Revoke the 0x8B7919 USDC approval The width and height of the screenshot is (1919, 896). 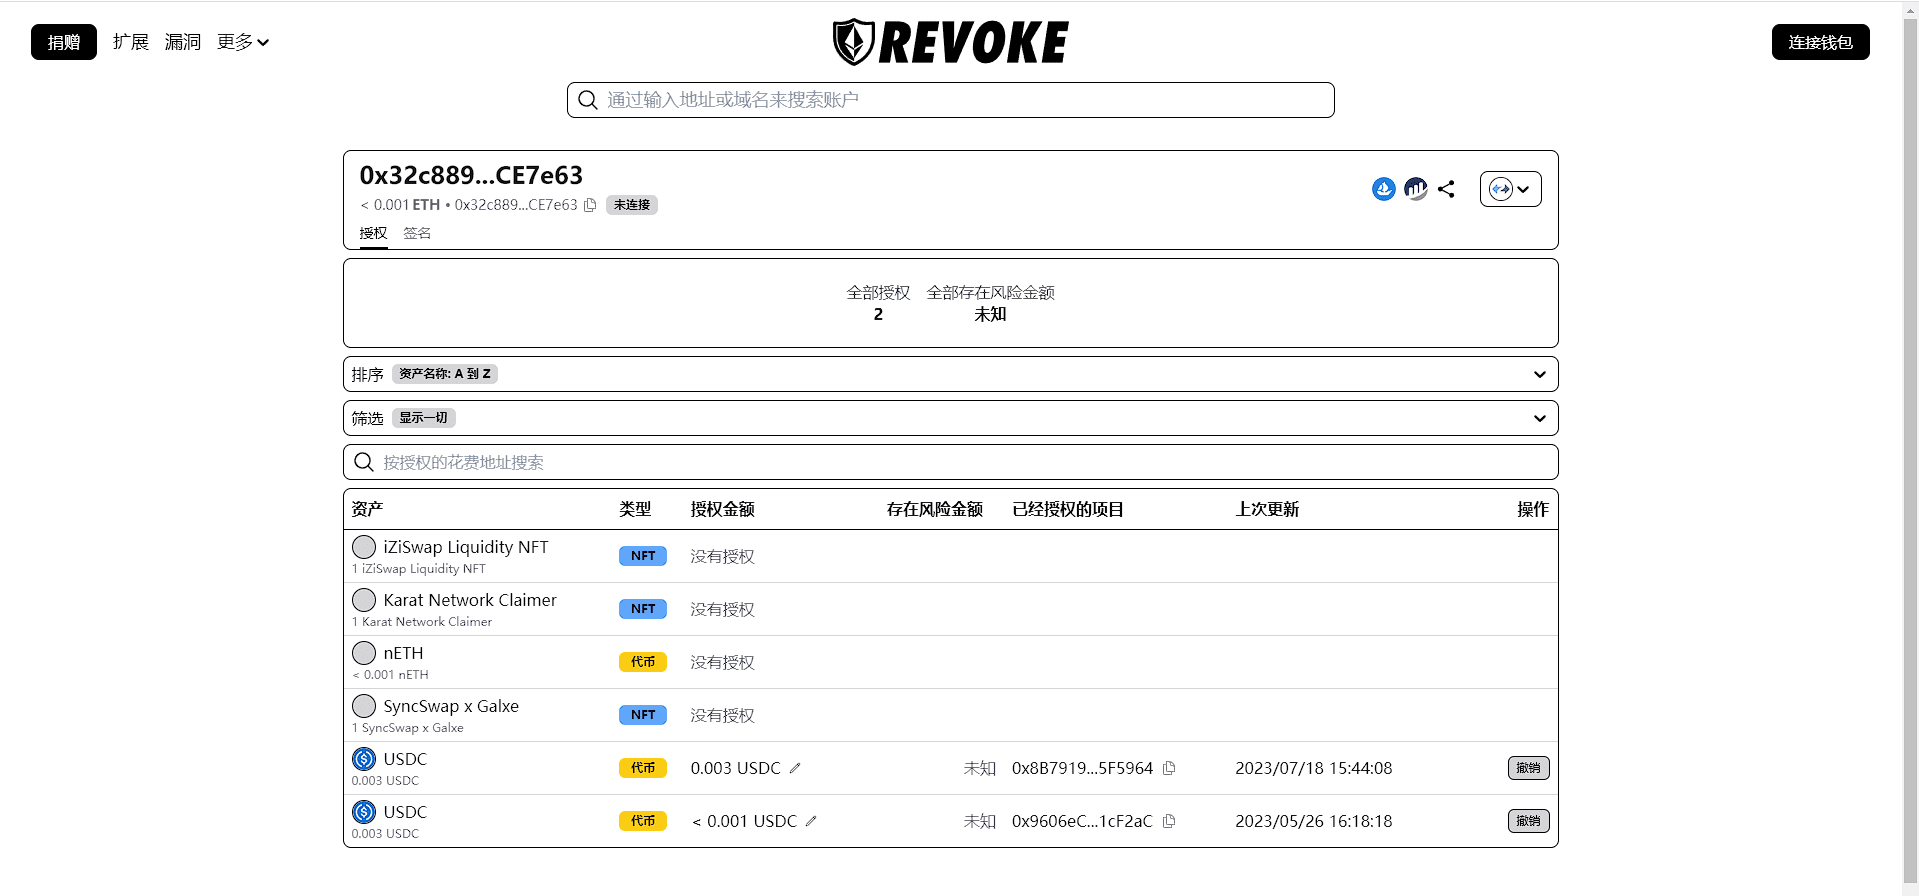pyautogui.click(x=1528, y=768)
